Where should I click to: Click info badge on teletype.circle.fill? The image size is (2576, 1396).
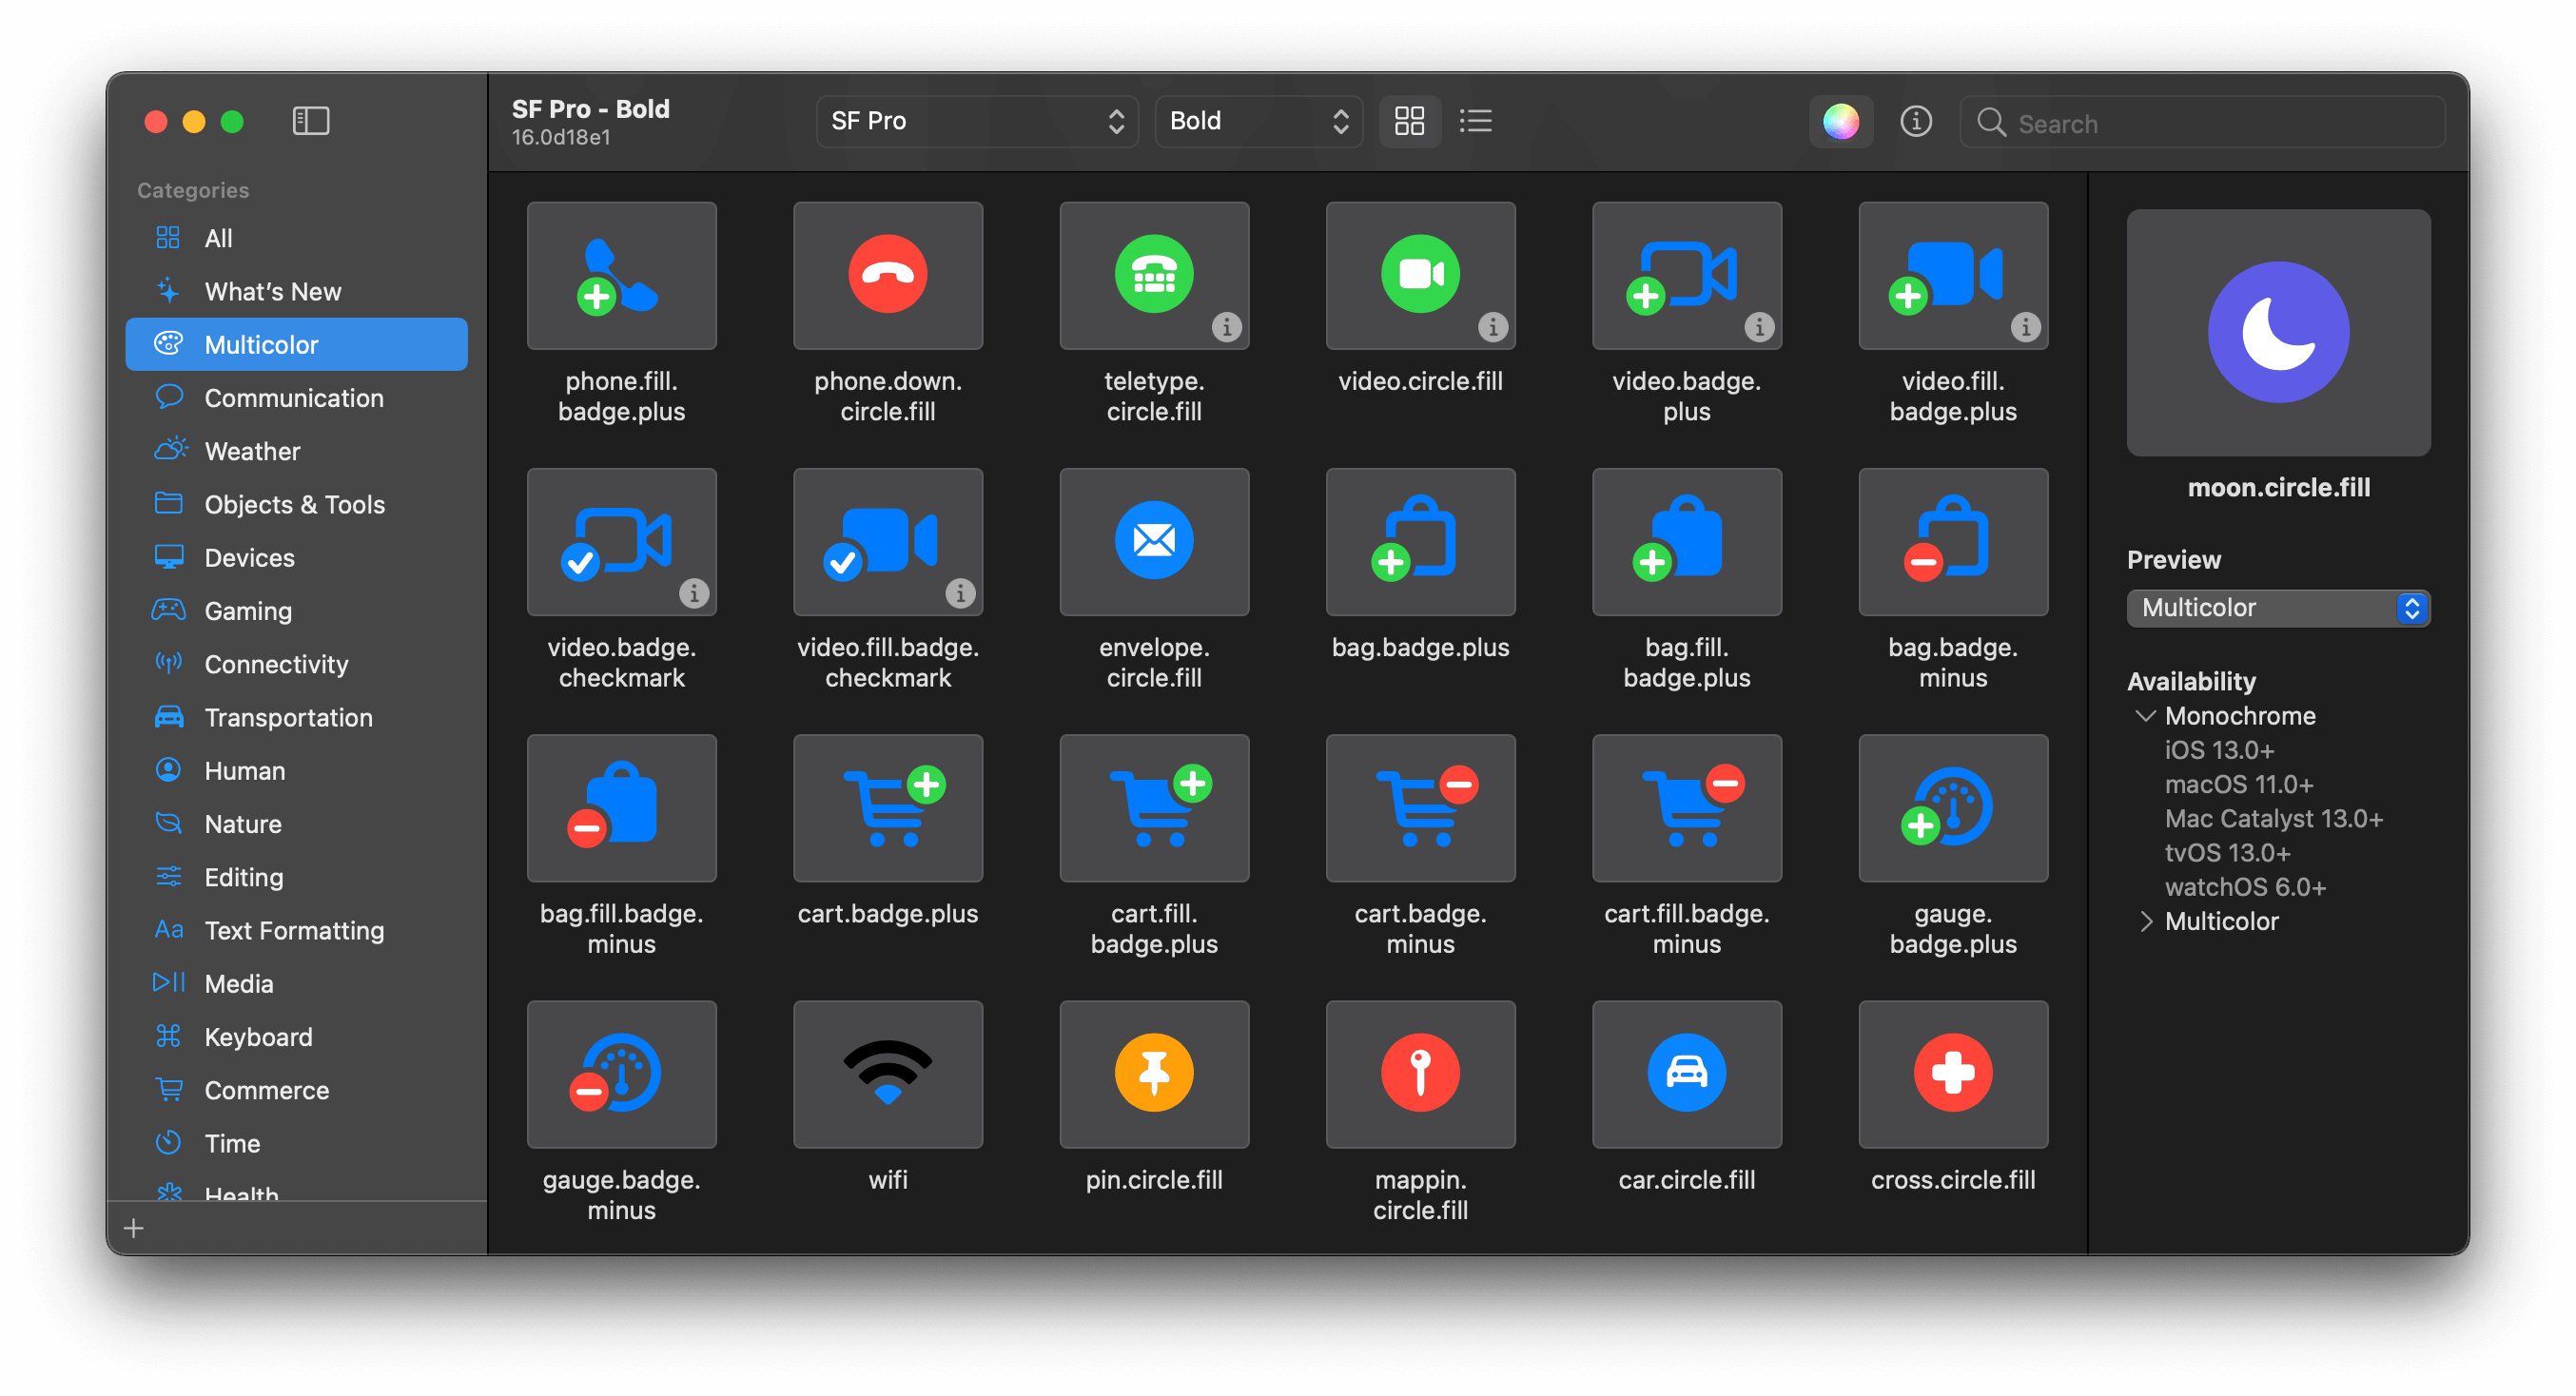click(x=1226, y=327)
